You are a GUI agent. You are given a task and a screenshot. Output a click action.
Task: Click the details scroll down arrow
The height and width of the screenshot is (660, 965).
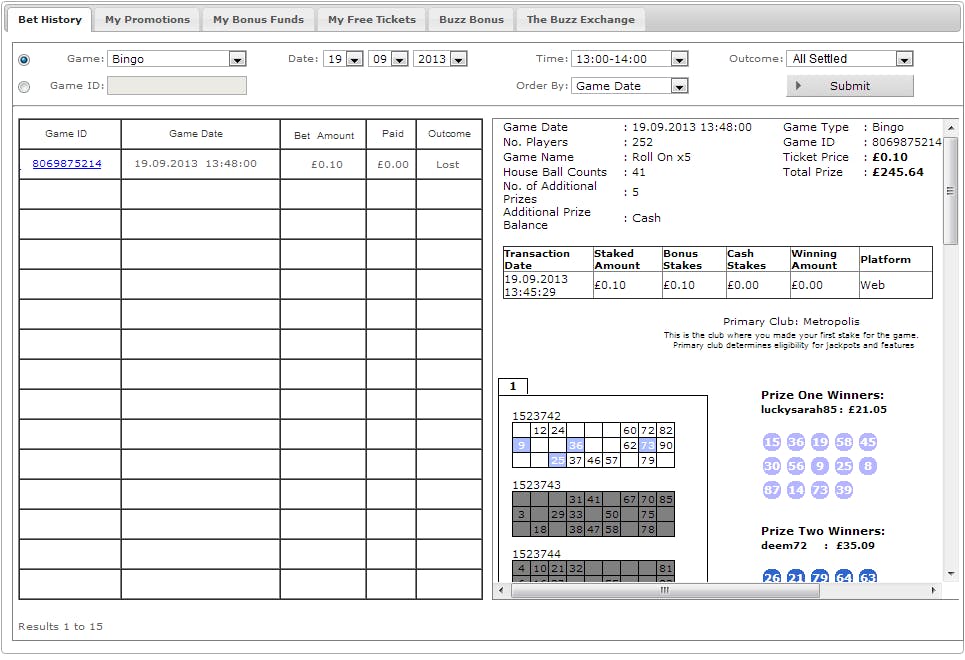click(x=951, y=574)
